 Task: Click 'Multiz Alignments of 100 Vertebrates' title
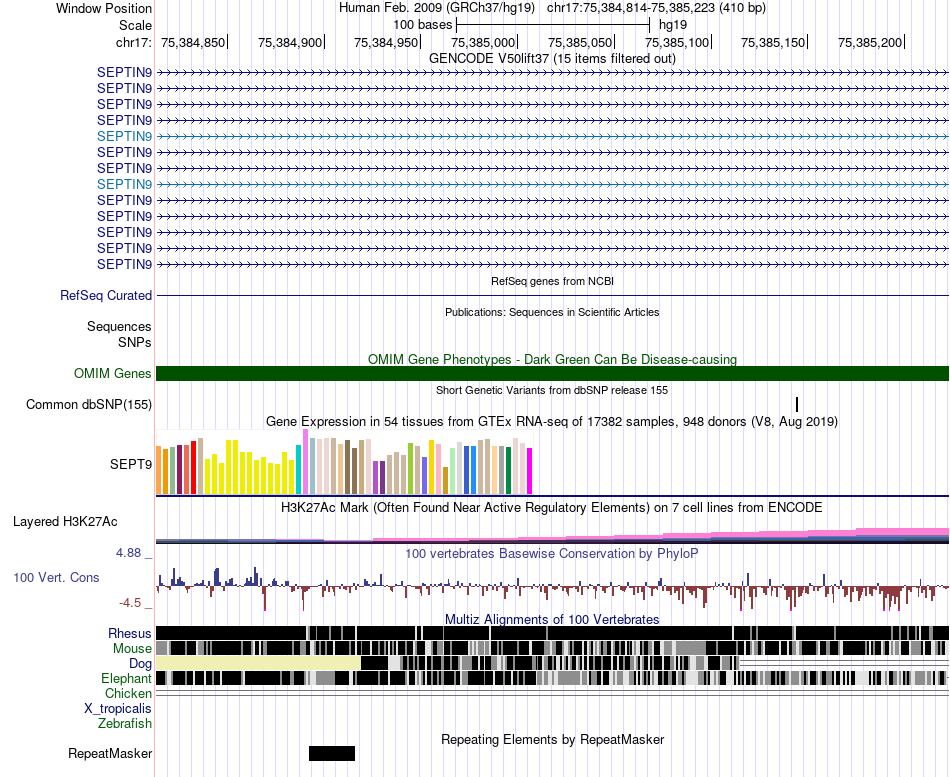552,619
